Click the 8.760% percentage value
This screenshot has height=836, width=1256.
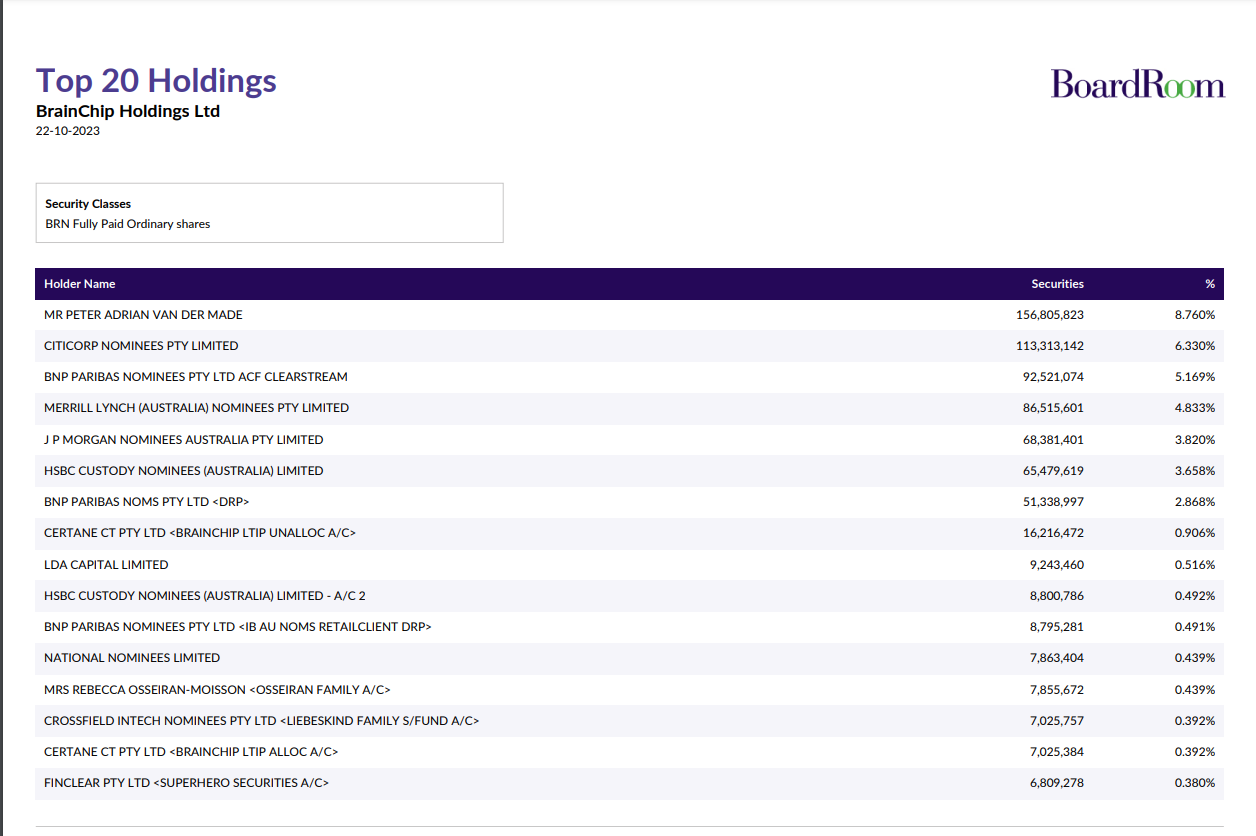point(1194,315)
